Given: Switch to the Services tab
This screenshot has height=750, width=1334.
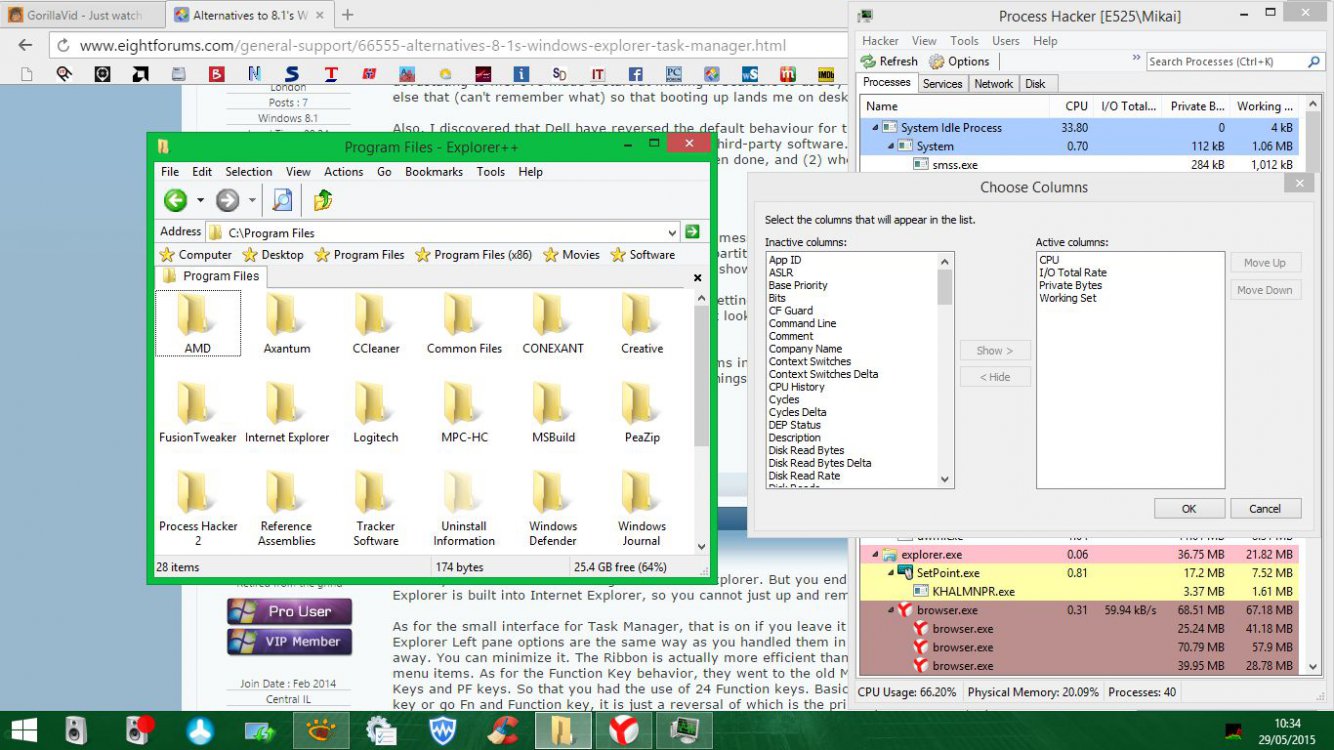Looking at the screenshot, I should [942, 84].
